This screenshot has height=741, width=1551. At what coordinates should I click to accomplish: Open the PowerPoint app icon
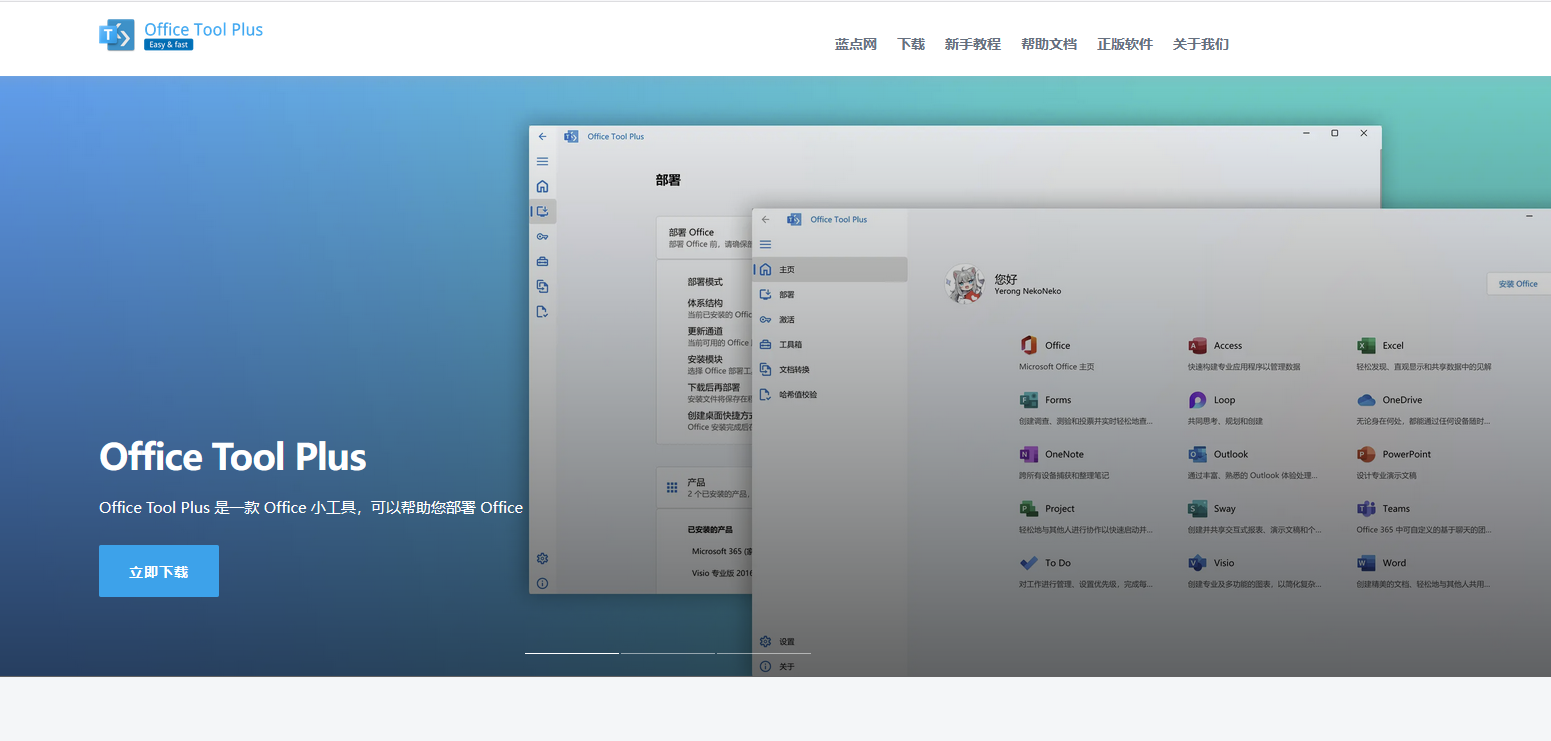1366,454
